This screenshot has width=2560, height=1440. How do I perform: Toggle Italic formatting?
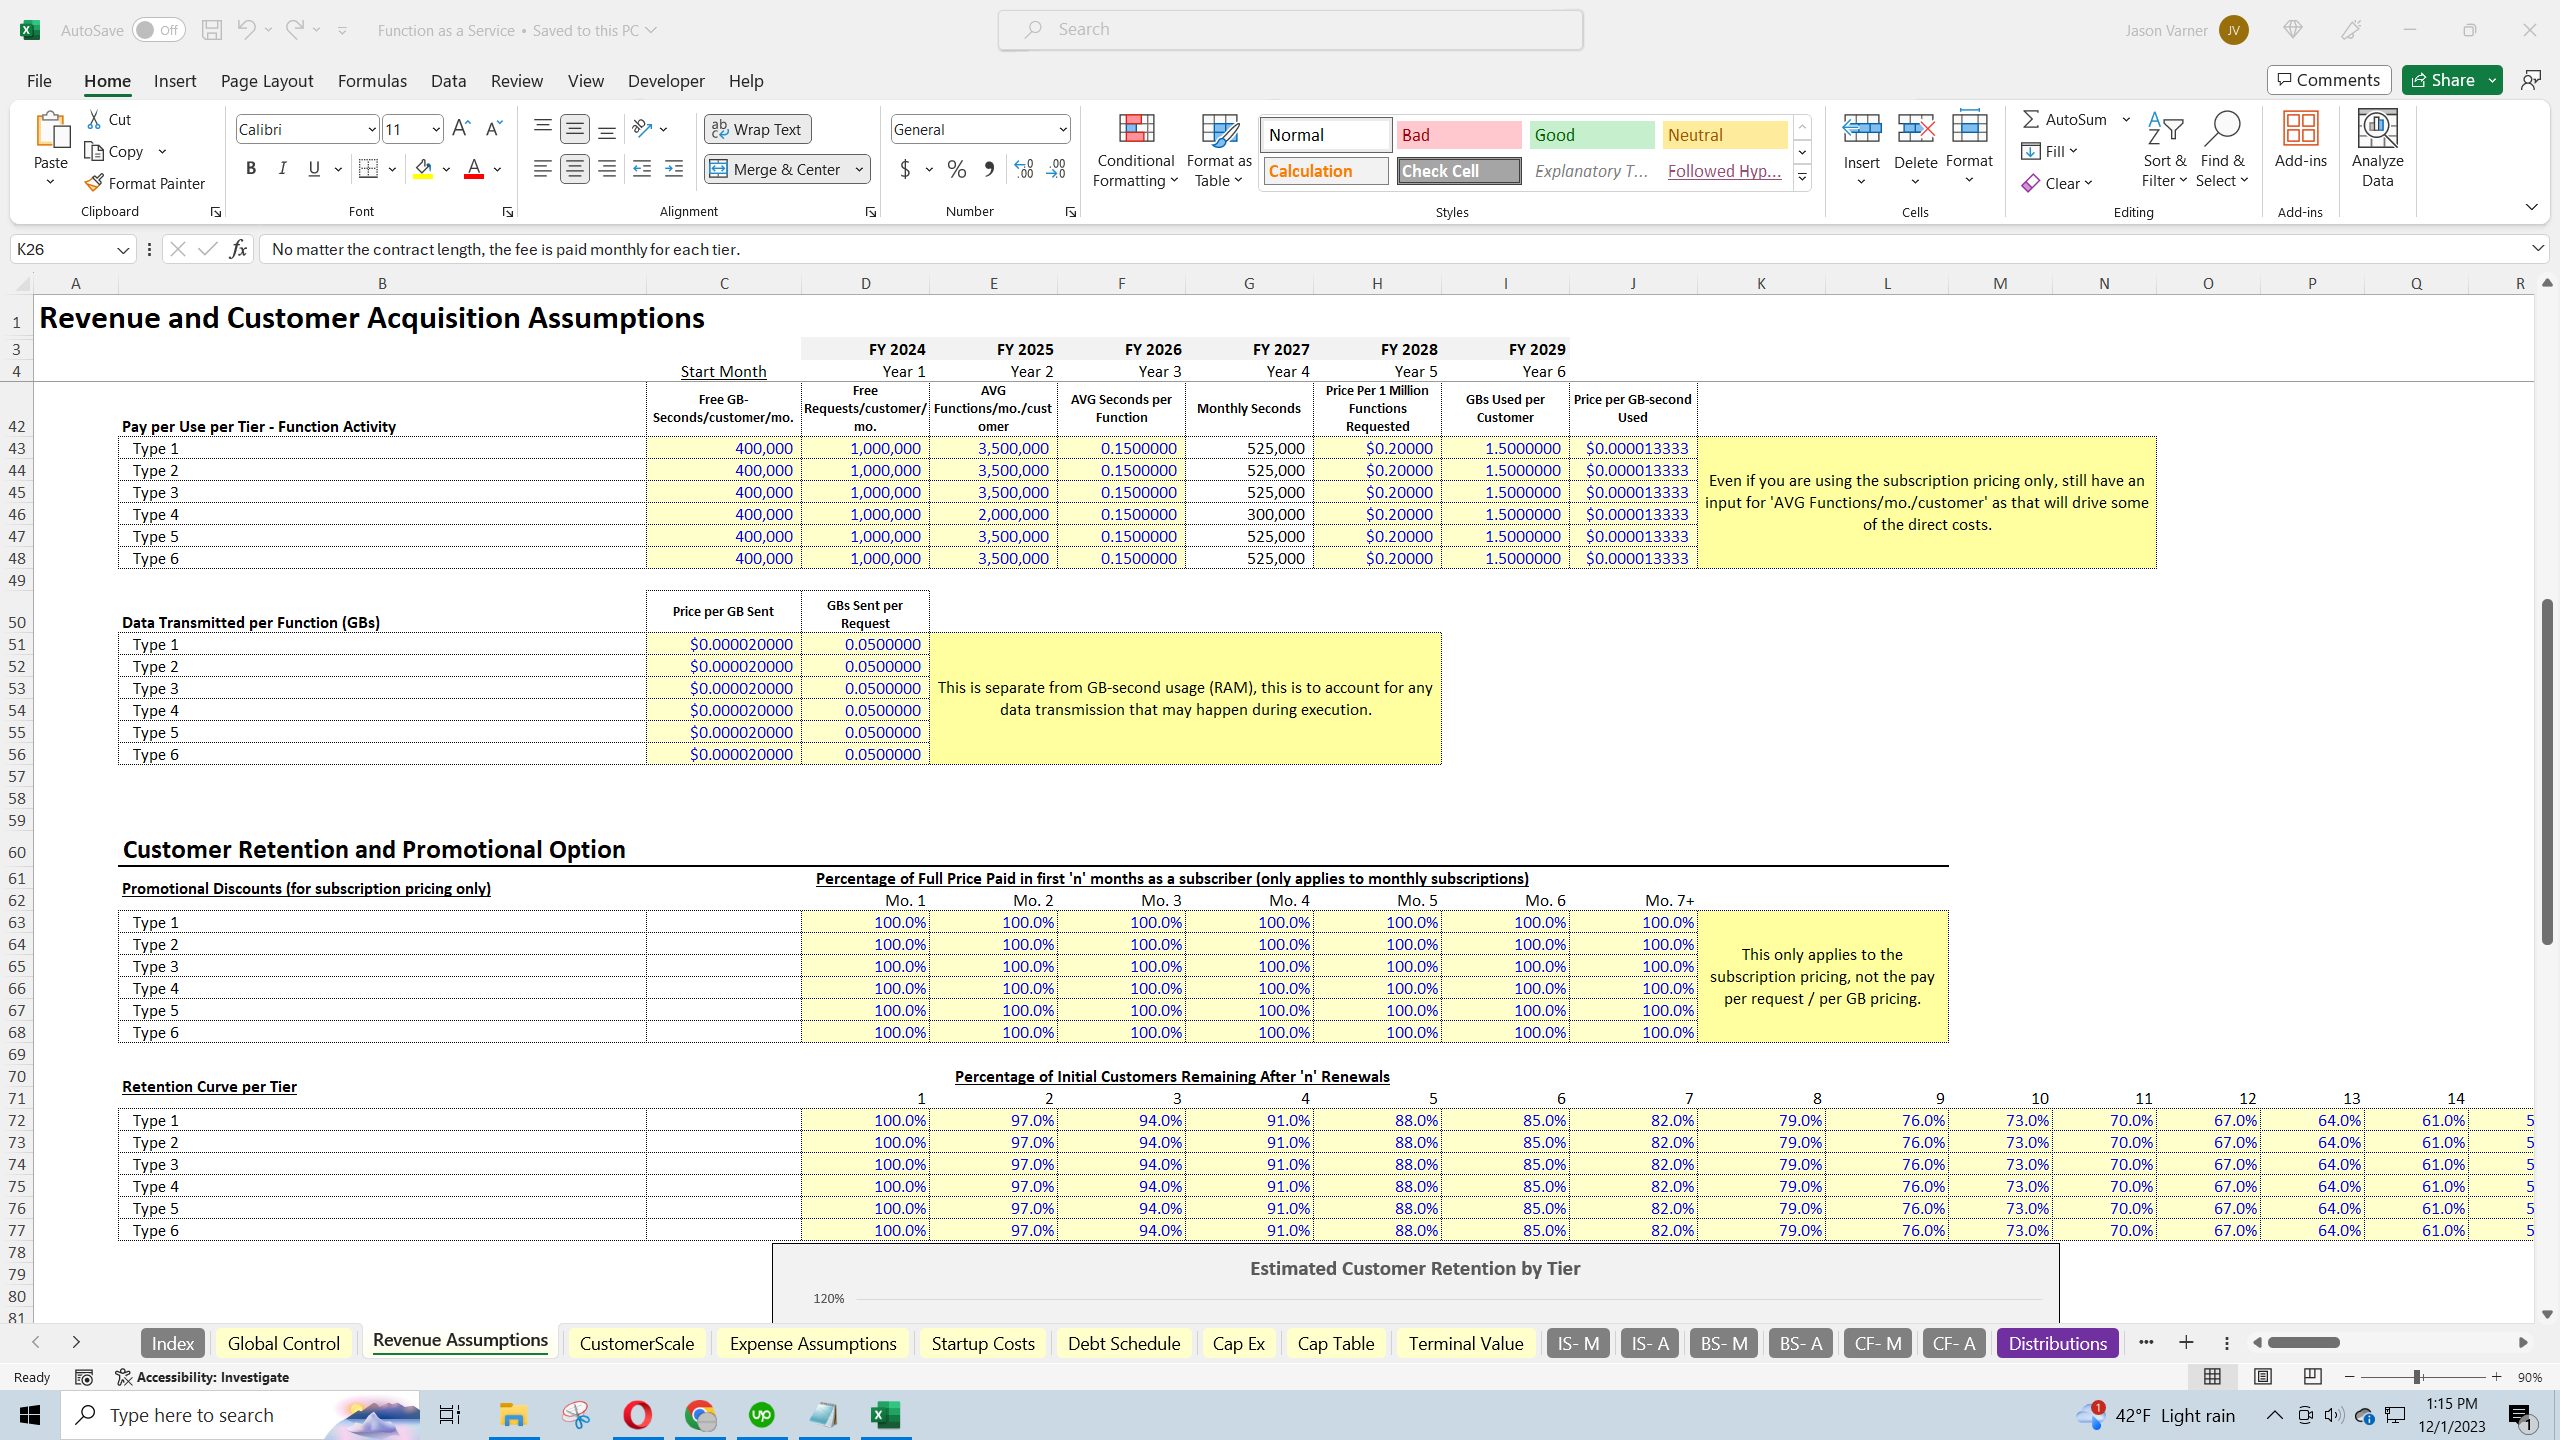(283, 169)
